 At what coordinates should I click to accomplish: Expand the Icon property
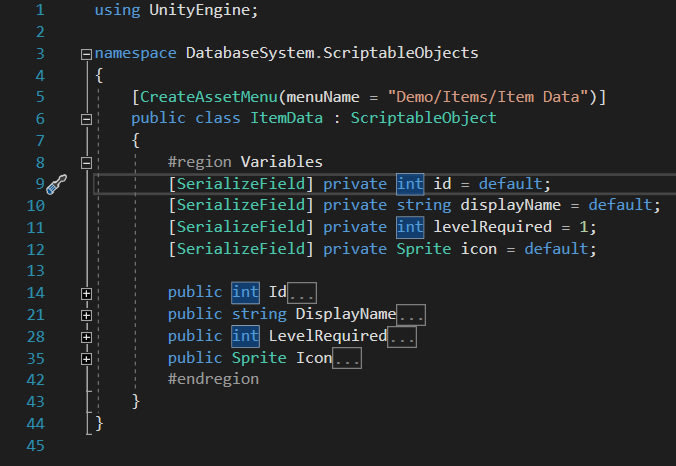[86, 359]
